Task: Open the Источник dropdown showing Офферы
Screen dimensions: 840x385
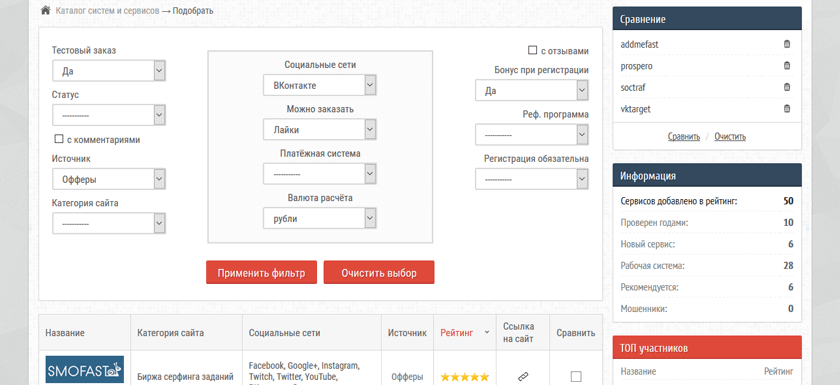Action: click(109, 179)
